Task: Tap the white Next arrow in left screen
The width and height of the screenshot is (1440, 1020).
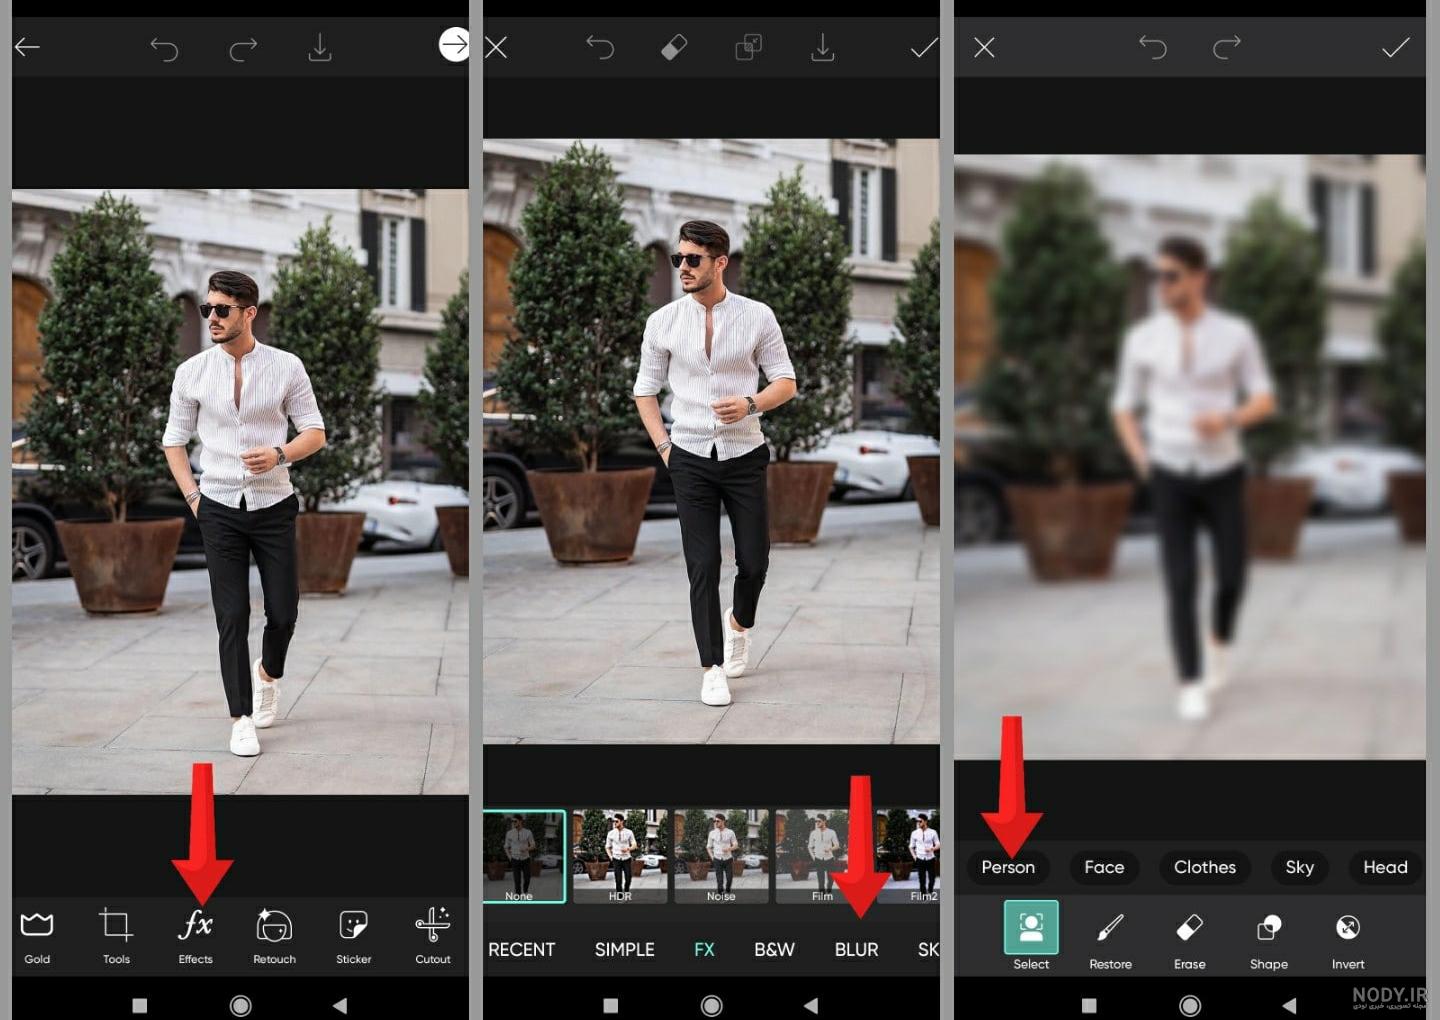Action: 454,45
